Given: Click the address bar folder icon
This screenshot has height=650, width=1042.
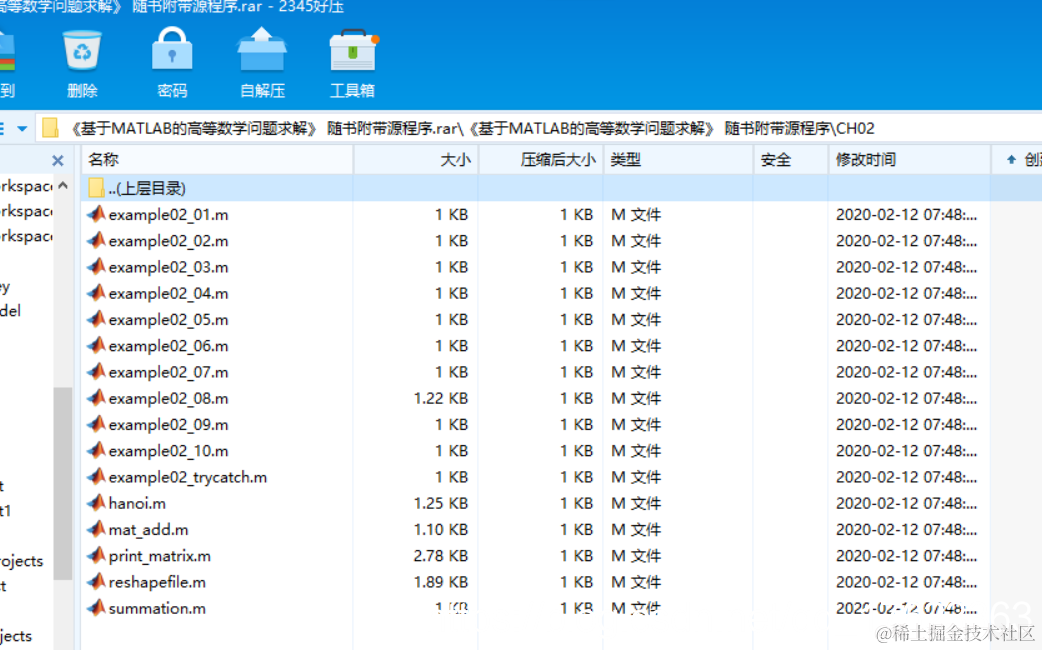Looking at the screenshot, I should (50, 128).
